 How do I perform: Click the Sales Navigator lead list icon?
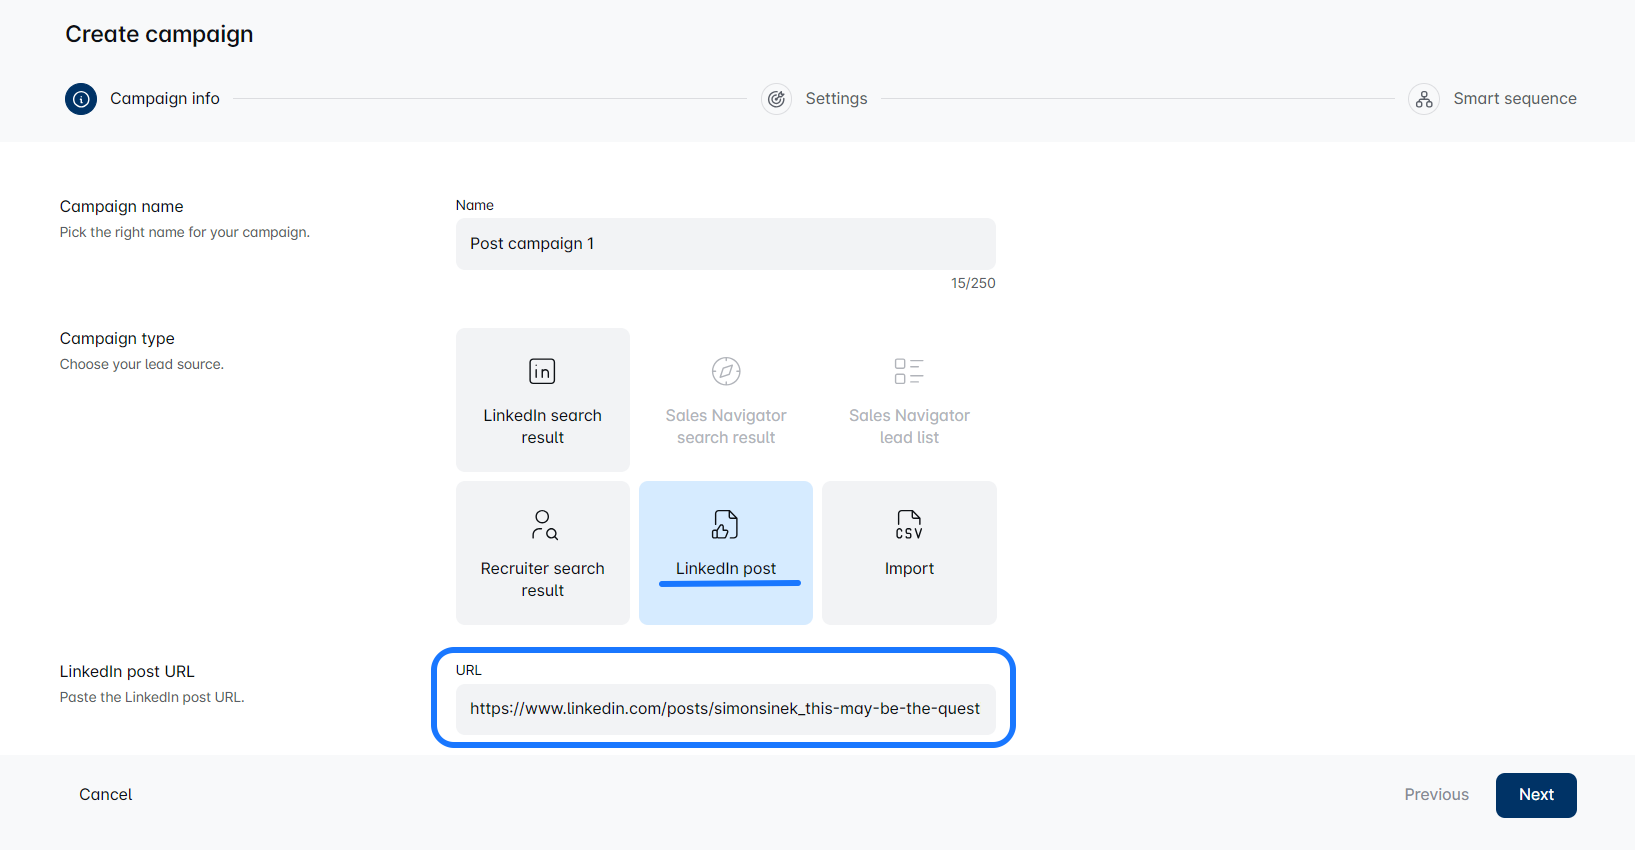point(909,371)
